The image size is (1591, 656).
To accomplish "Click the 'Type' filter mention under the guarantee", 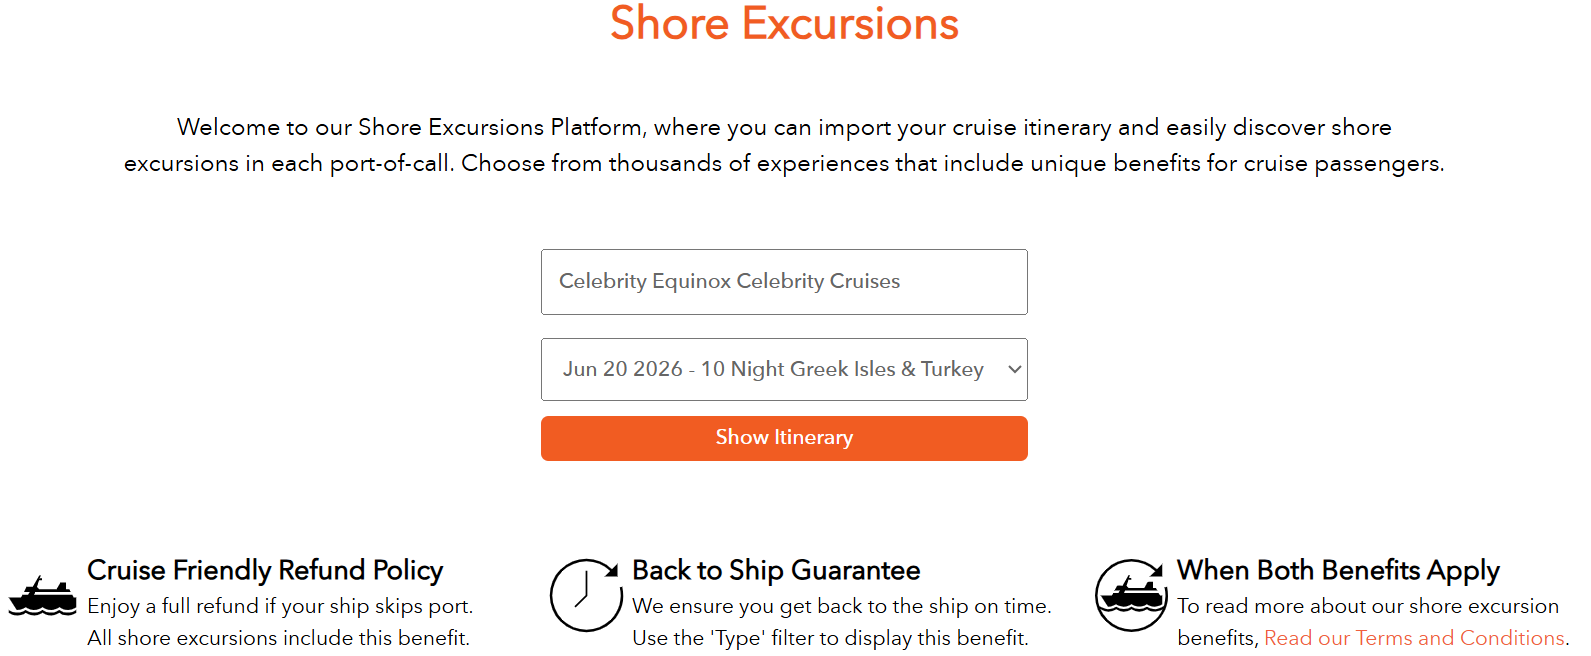I will click(x=831, y=637).
